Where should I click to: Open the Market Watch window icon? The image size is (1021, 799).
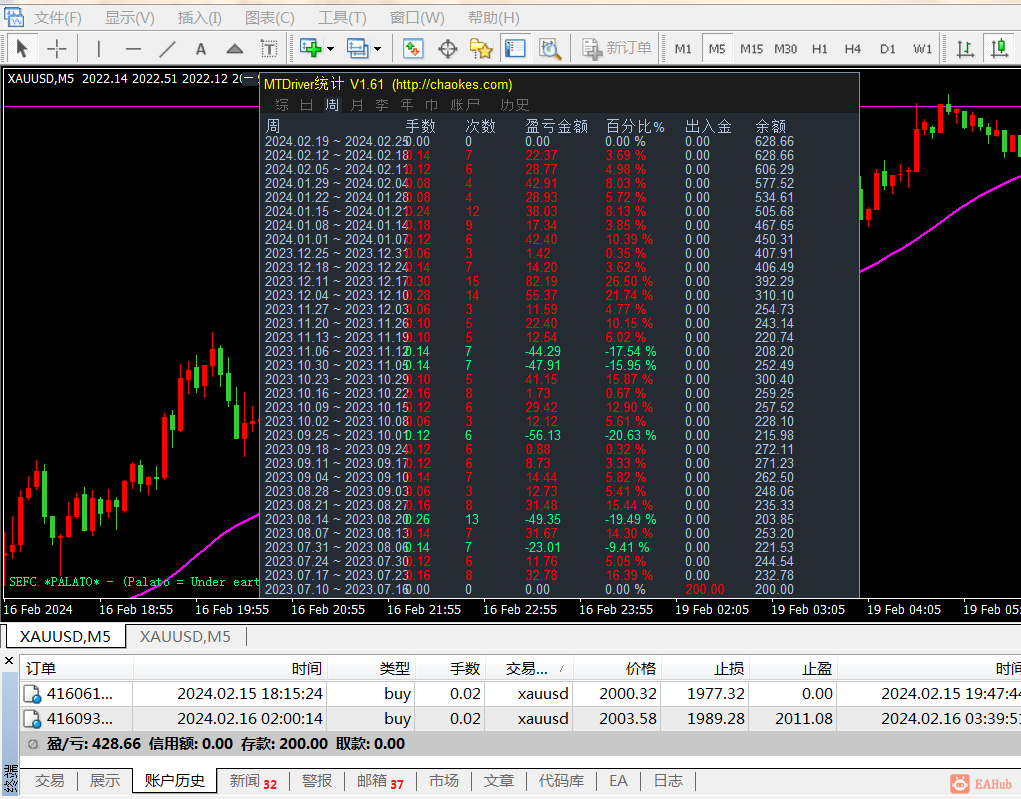click(413, 49)
